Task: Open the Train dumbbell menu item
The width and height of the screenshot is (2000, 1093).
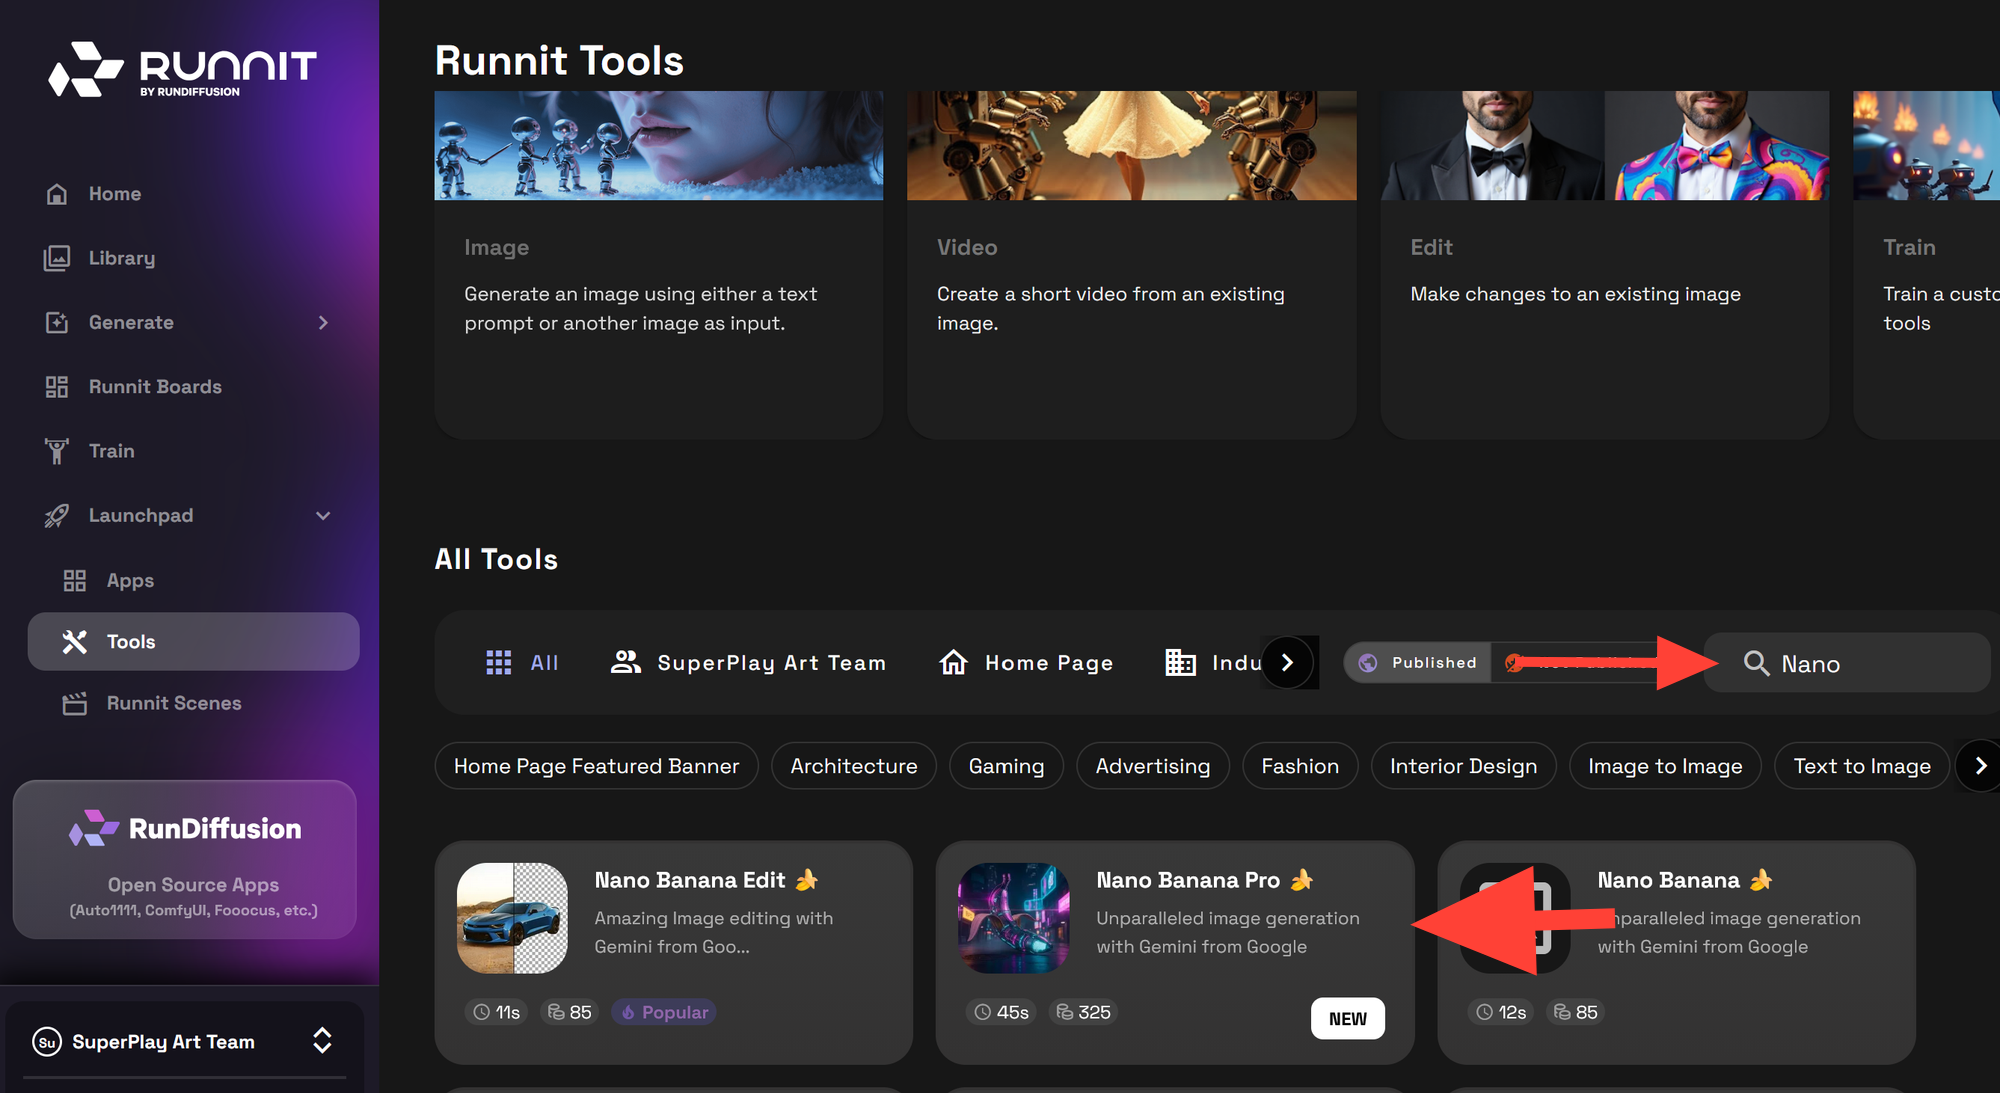Action: tap(110, 451)
